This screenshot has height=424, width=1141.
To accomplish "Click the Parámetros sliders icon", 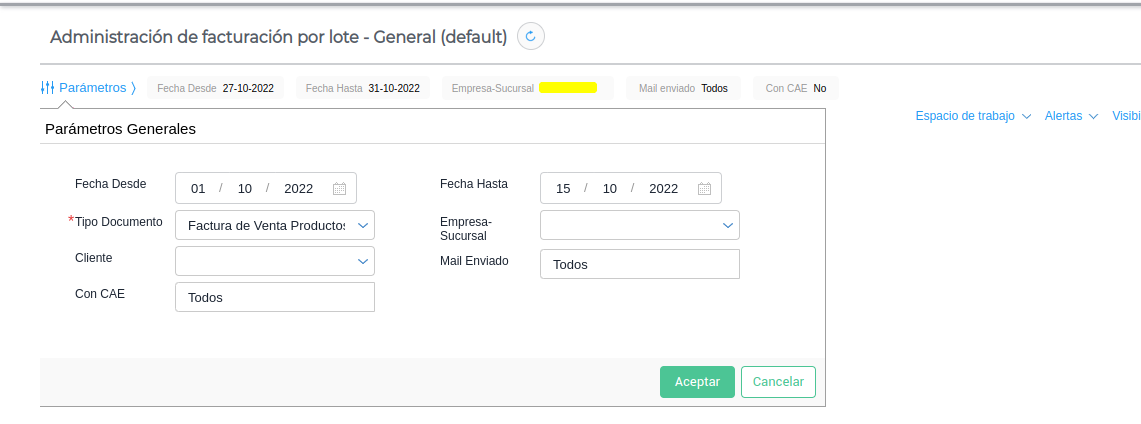I will (x=47, y=88).
